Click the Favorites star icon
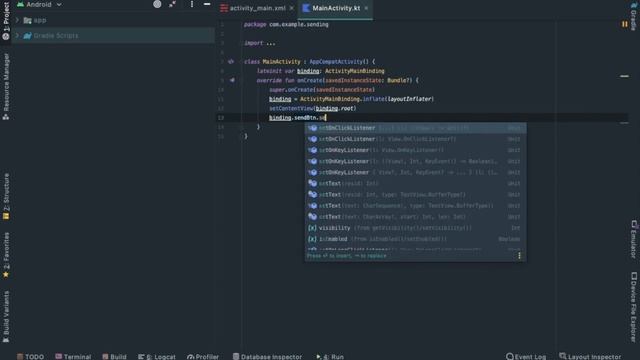The height and width of the screenshot is (360, 640). click(x=6, y=275)
